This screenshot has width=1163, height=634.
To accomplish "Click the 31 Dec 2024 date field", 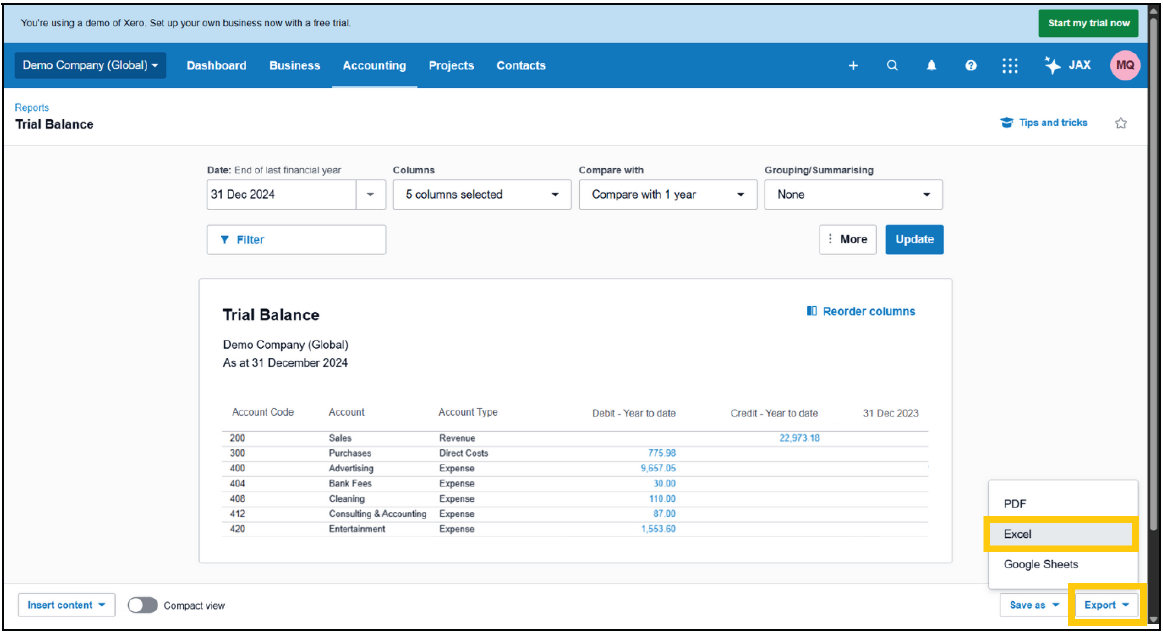I will pos(282,194).
